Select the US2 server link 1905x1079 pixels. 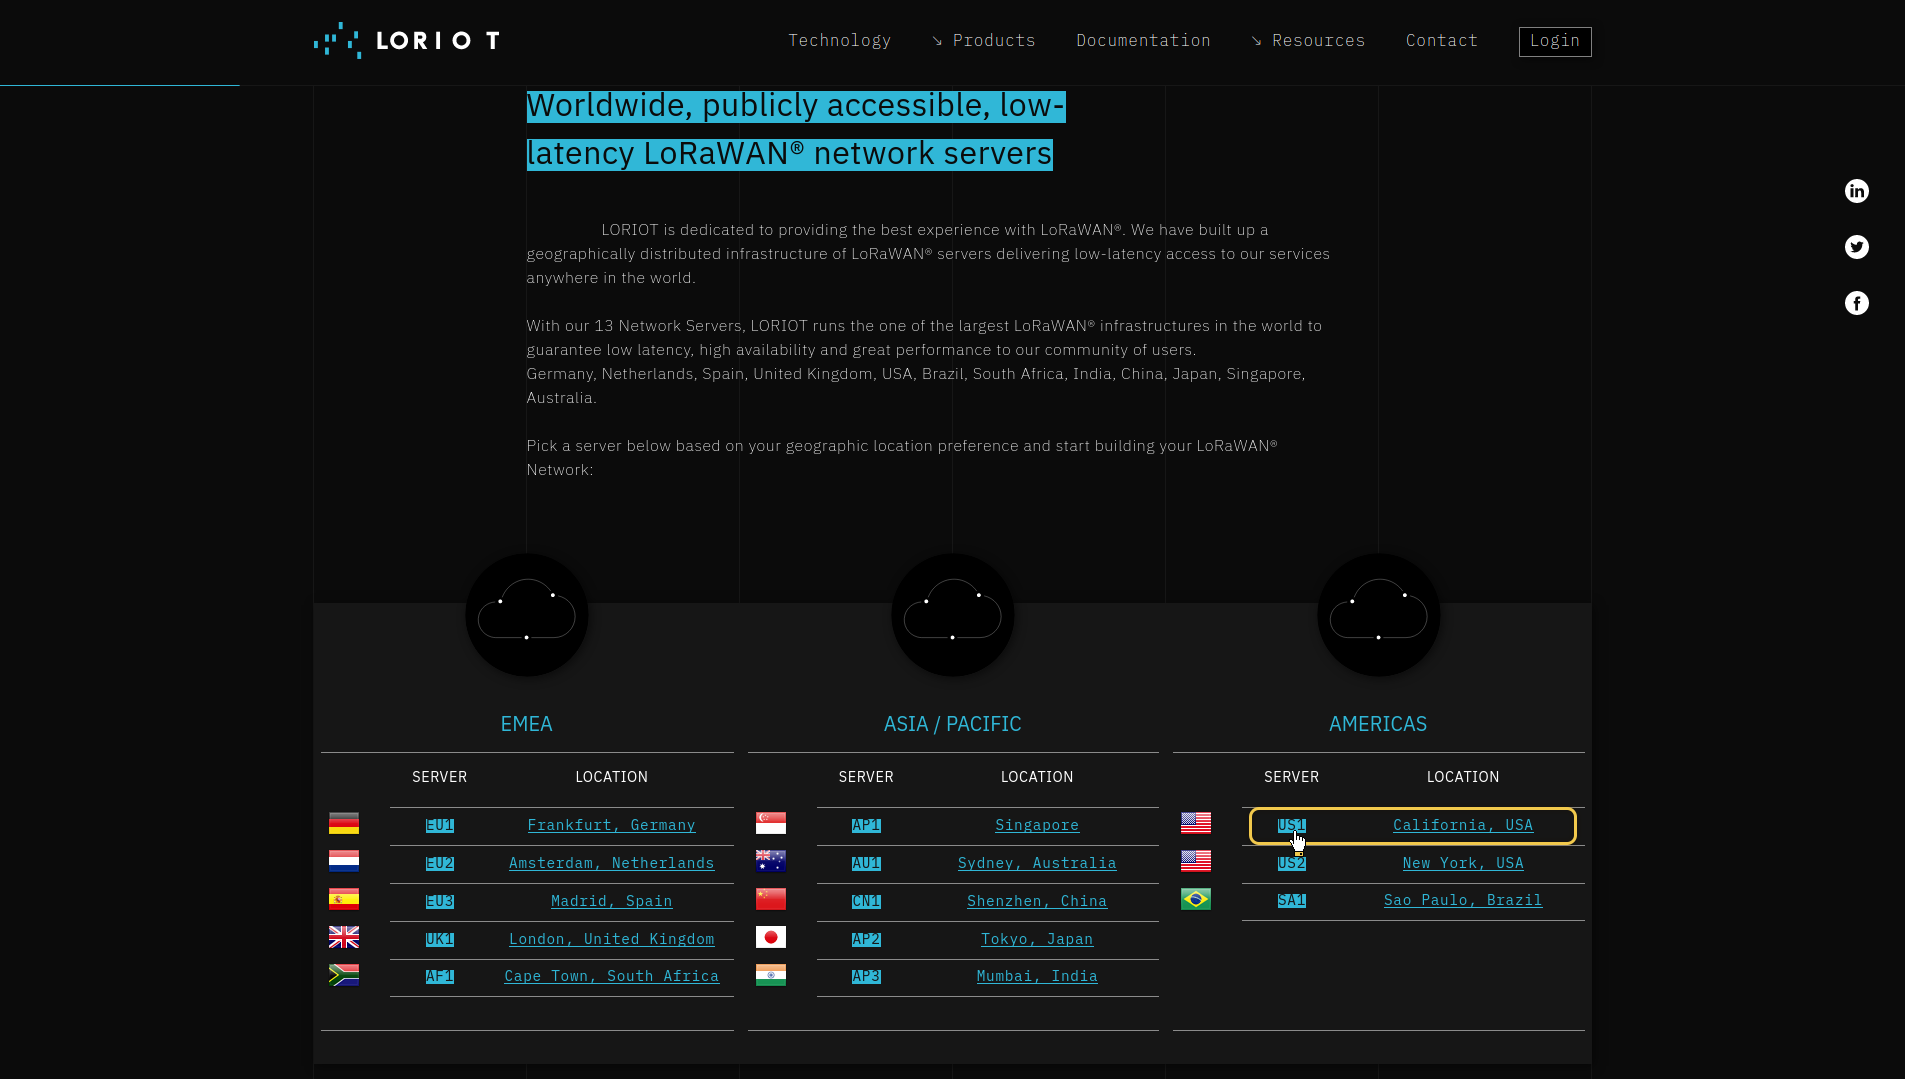pos(1292,863)
